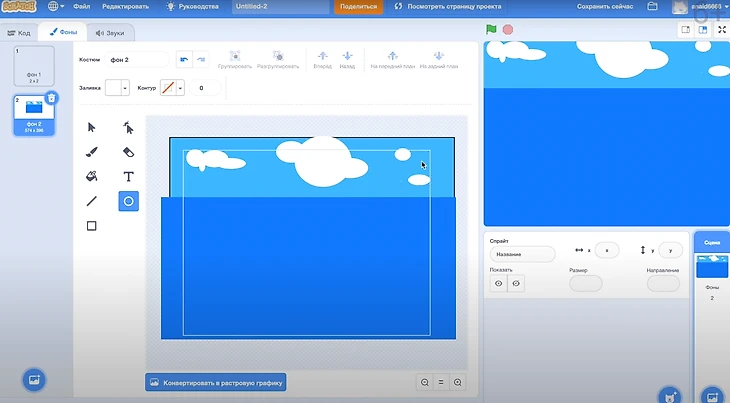This screenshot has width=730, height=403.
Task: Select the Rectangle tool
Action: (92, 226)
